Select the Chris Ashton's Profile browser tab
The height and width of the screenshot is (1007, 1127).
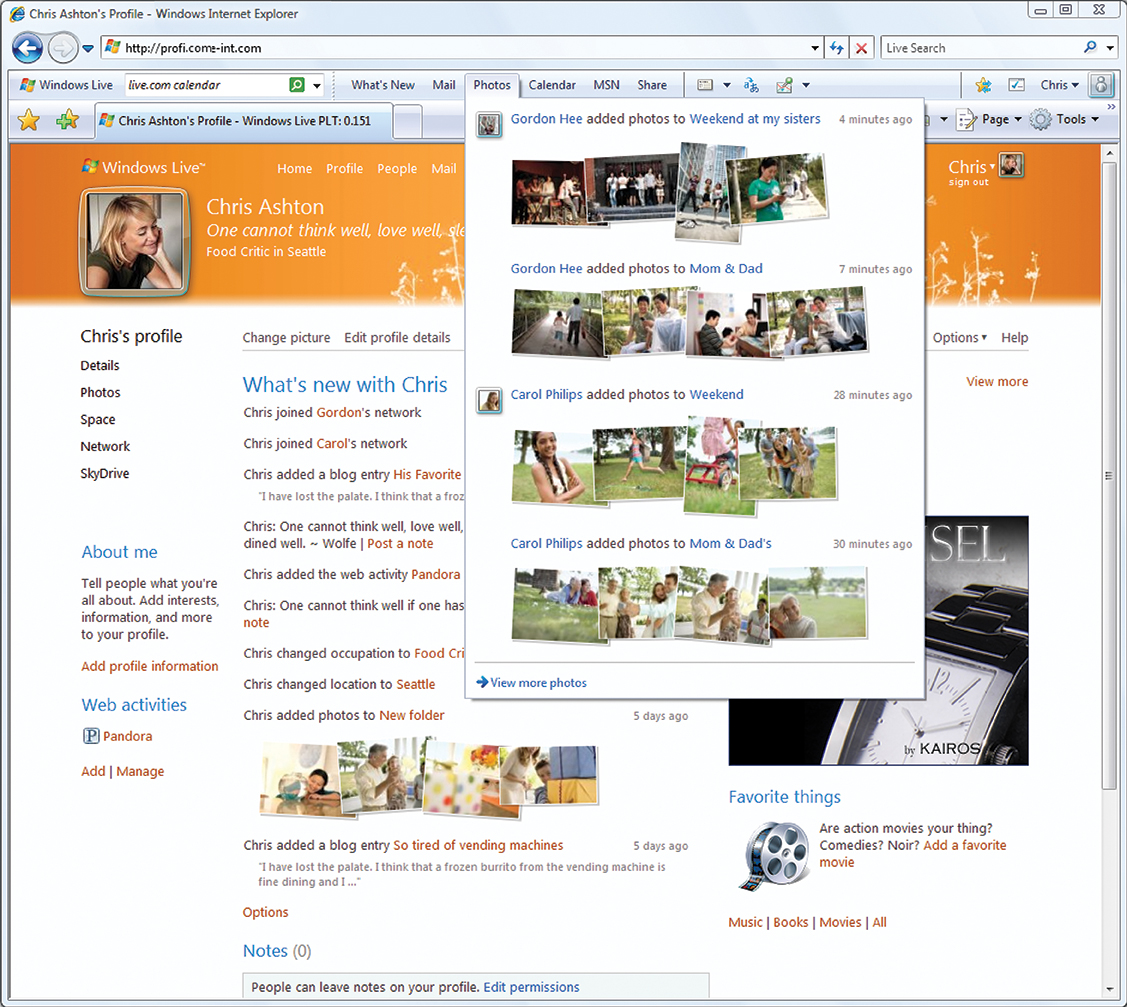tap(244, 121)
